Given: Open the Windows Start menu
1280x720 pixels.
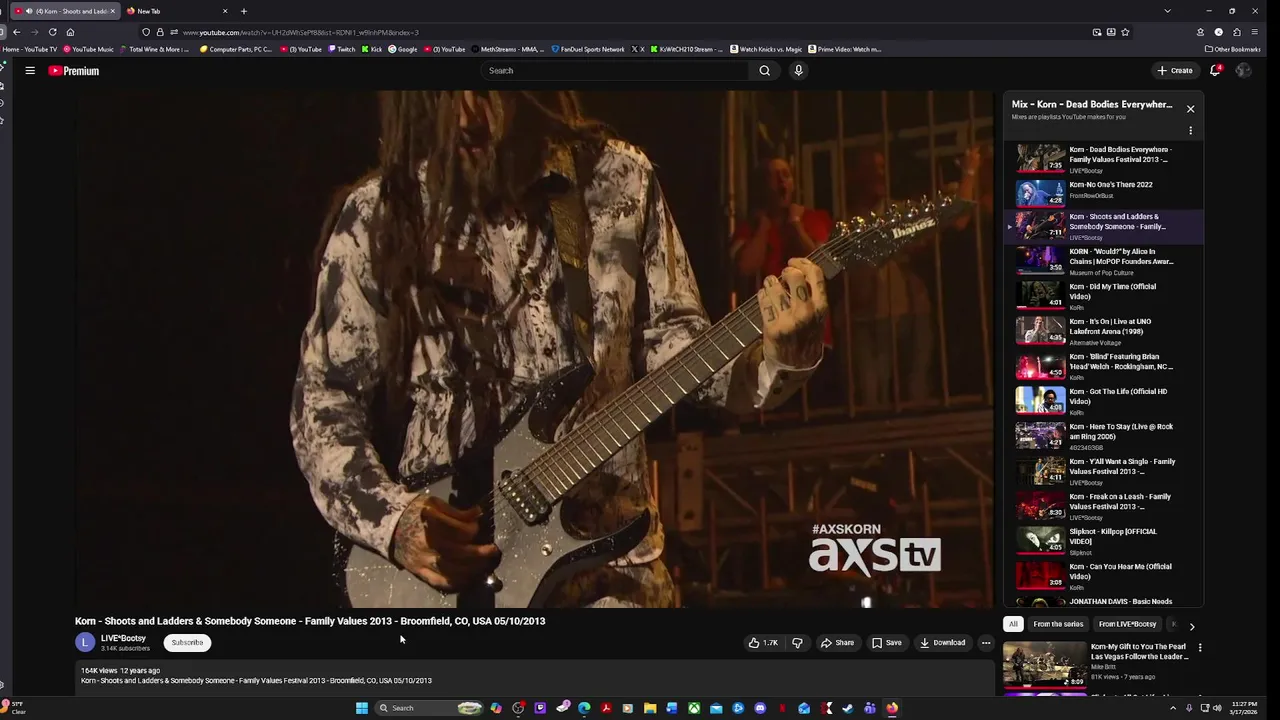Looking at the screenshot, I should 362,708.
